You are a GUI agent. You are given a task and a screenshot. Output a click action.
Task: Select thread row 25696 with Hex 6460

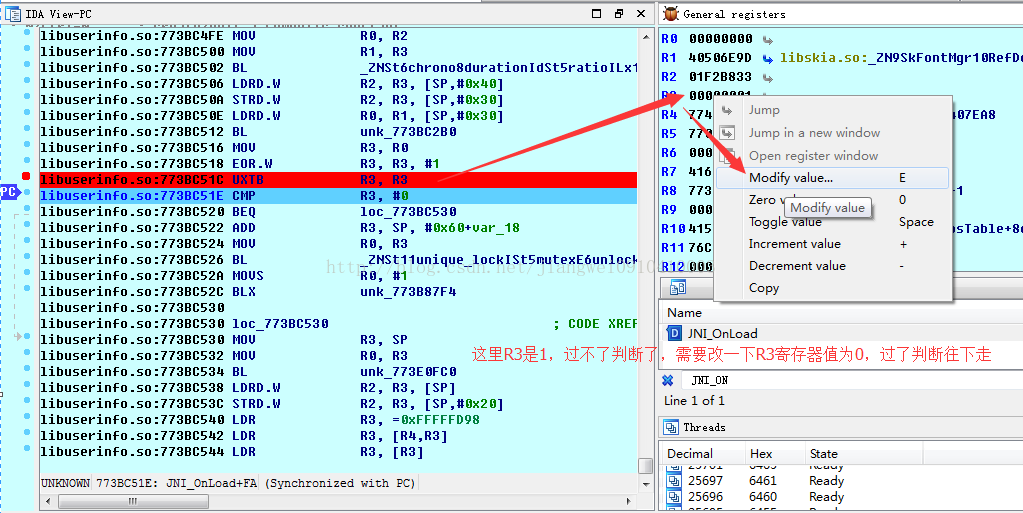(842, 497)
